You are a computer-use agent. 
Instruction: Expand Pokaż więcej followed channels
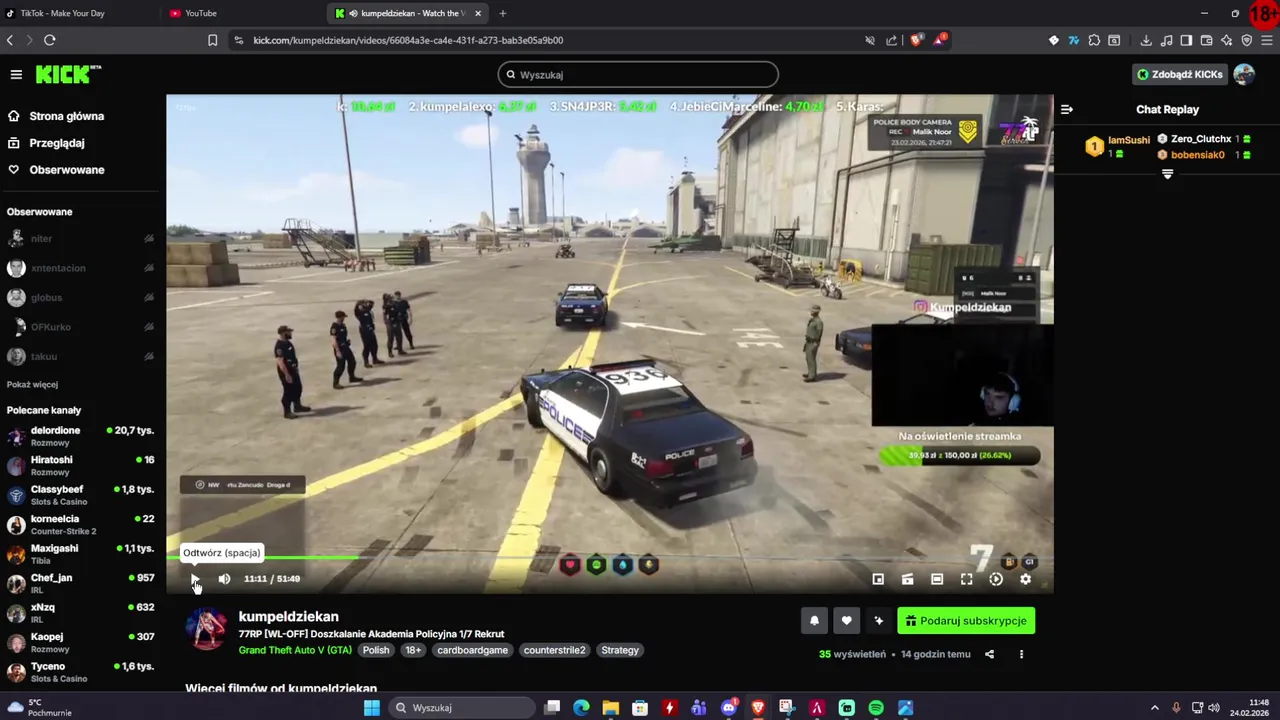[32, 384]
